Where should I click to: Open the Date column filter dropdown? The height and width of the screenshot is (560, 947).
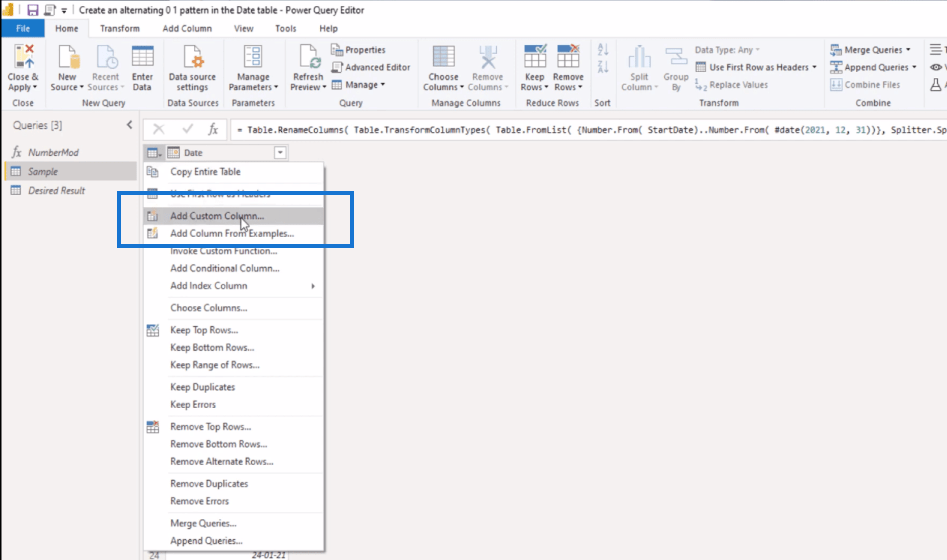(x=280, y=153)
